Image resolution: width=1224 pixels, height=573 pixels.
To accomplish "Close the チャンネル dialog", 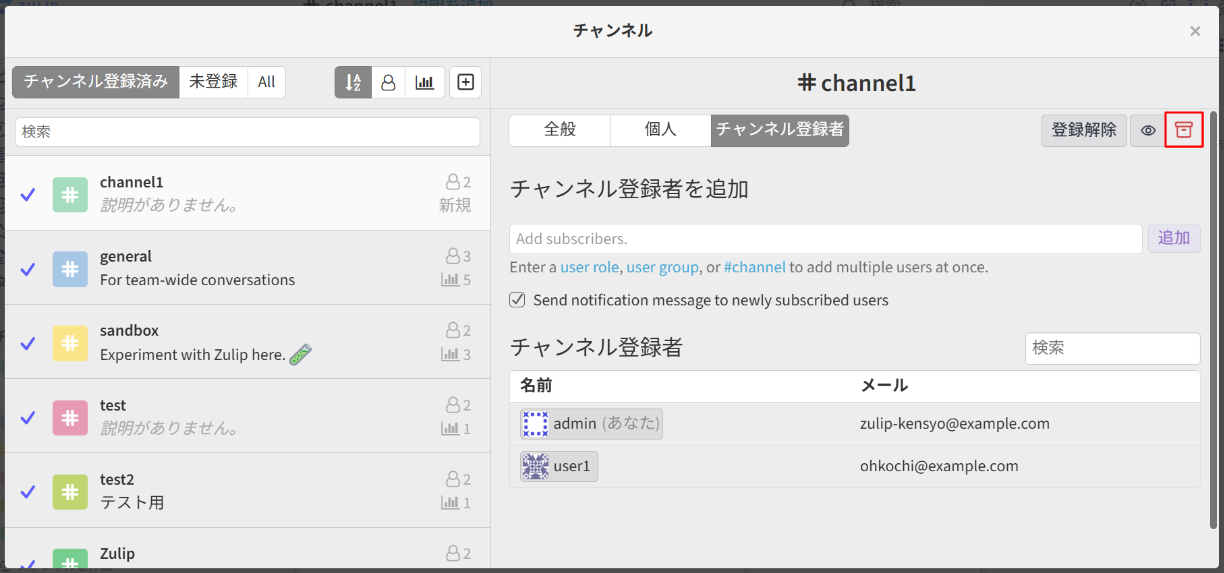I will 1195,31.
